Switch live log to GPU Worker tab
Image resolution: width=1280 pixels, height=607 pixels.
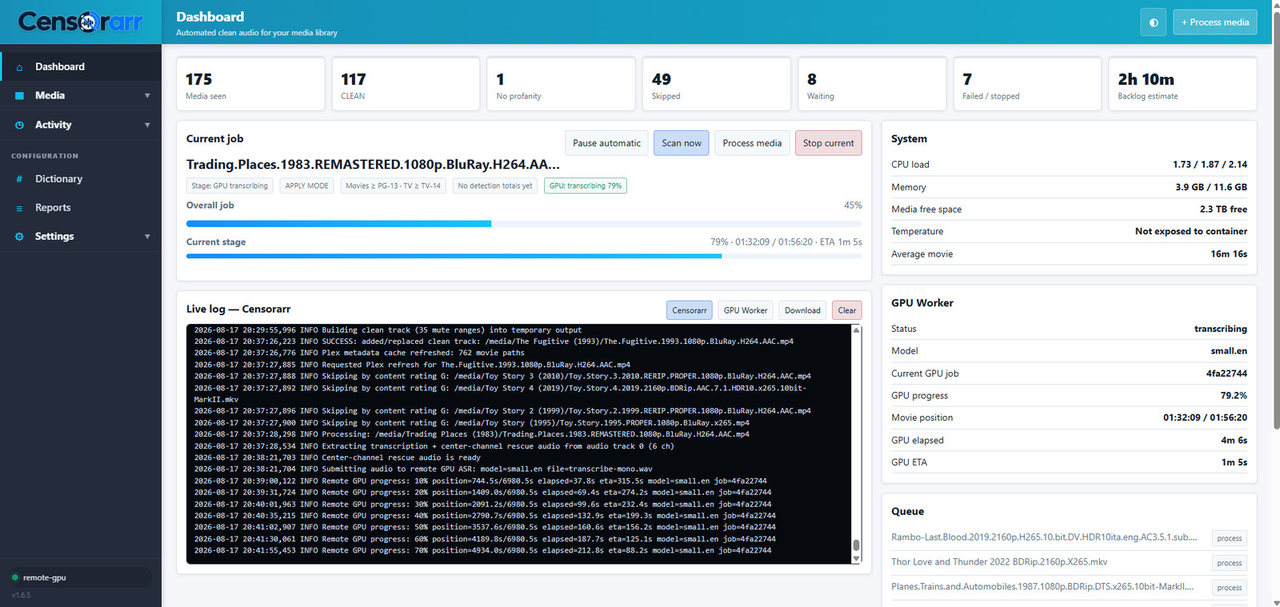pyautogui.click(x=745, y=310)
